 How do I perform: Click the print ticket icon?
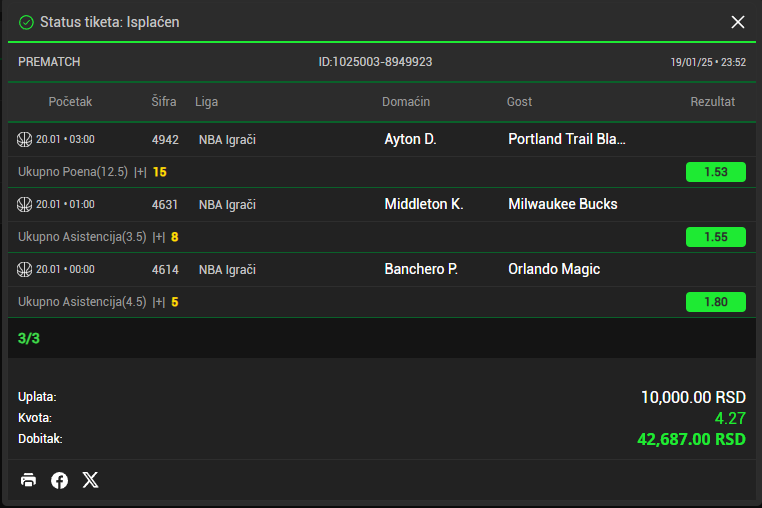click(28, 480)
